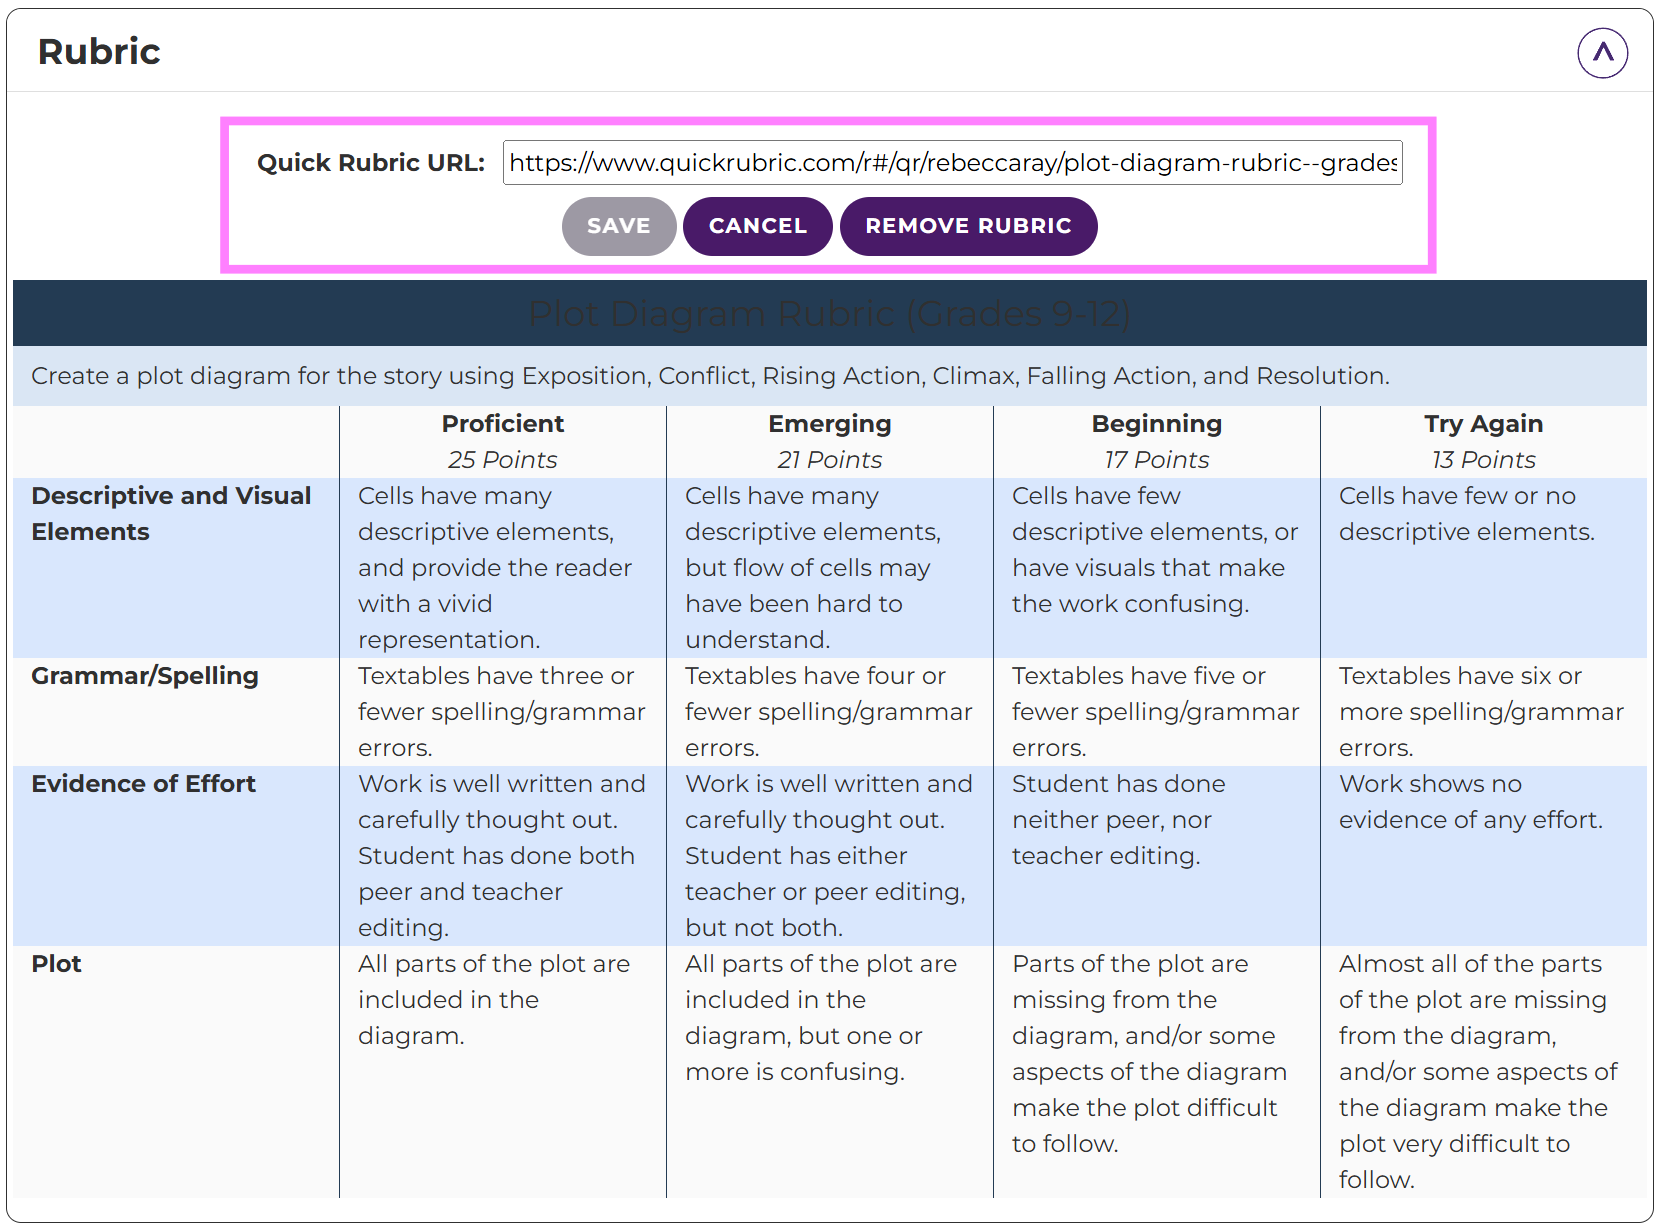
Task: Click the 13 Points score text
Action: (x=1483, y=460)
